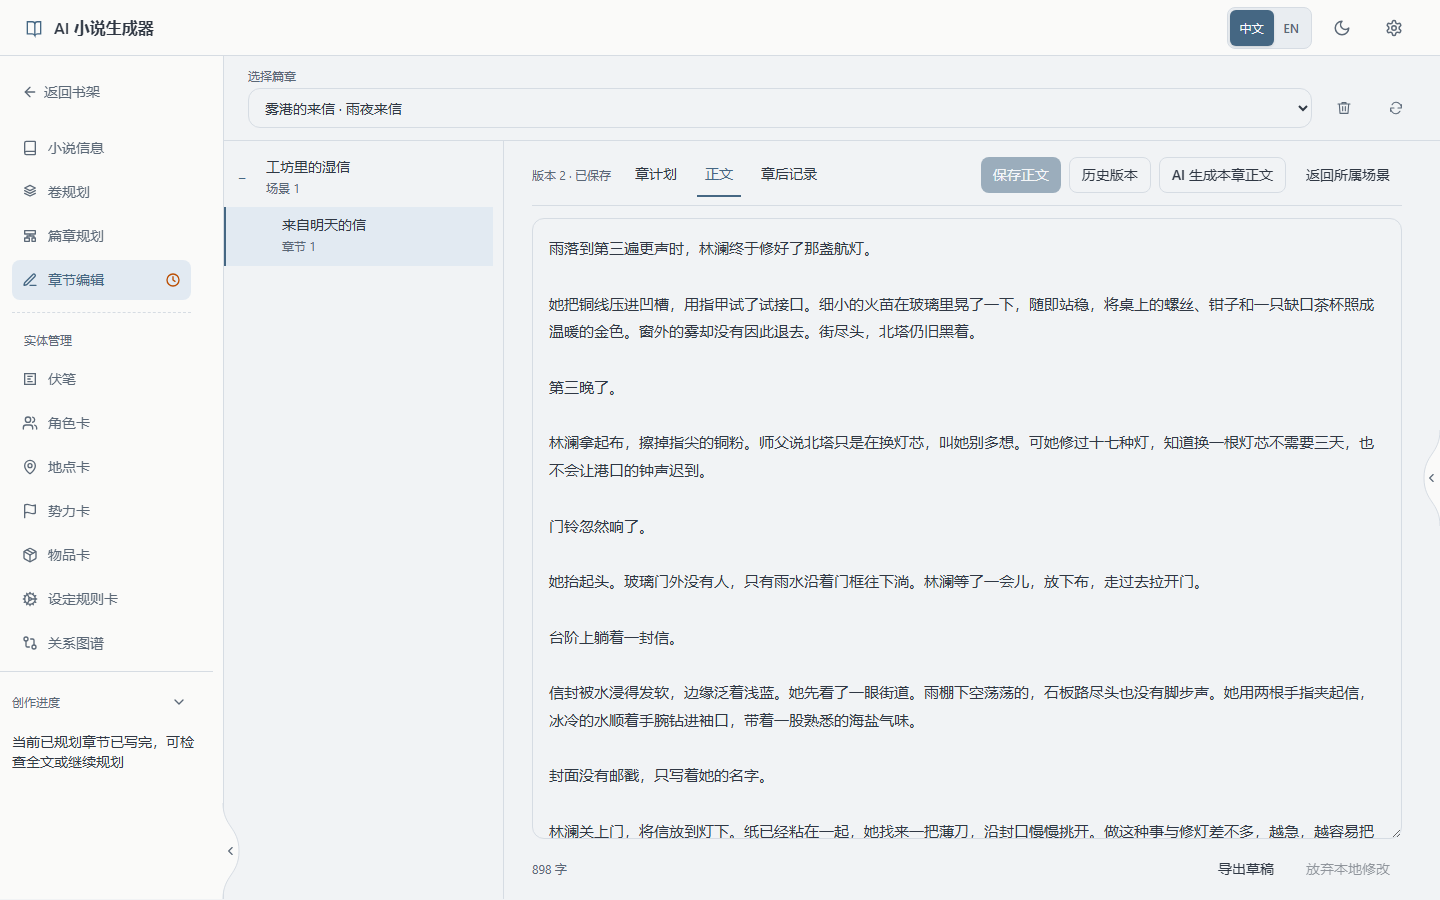Click 放弃本地修改
Viewport: 1440px width, 900px height.
tap(1348, 869)
